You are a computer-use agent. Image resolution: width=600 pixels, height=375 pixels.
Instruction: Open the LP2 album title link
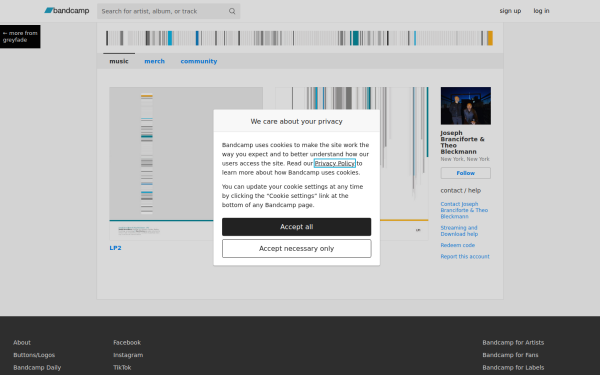115,248
